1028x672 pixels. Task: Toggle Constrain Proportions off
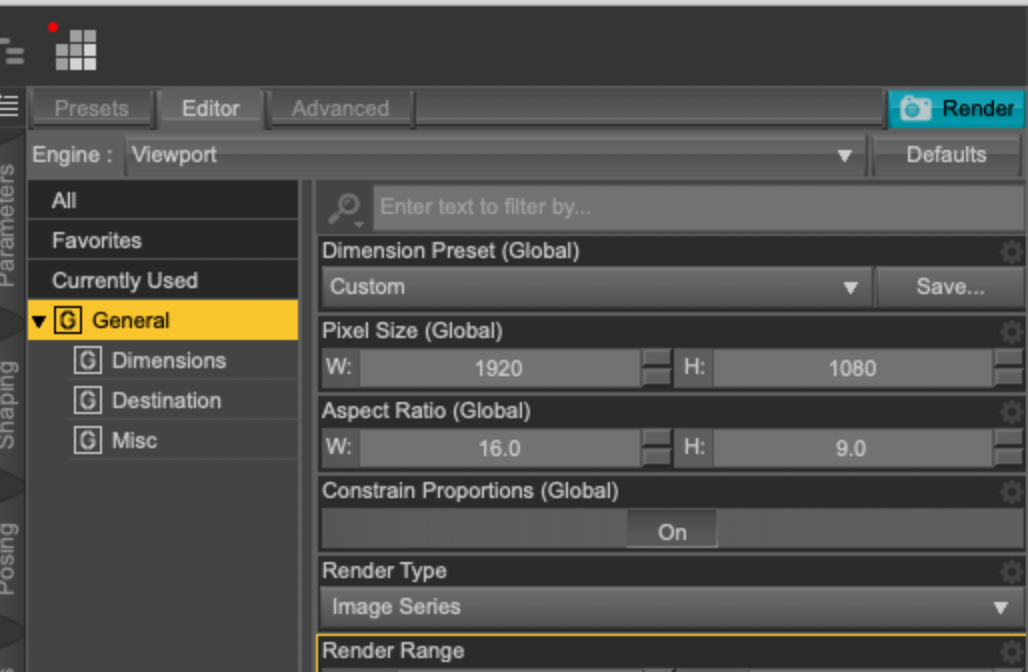point(671,529)
